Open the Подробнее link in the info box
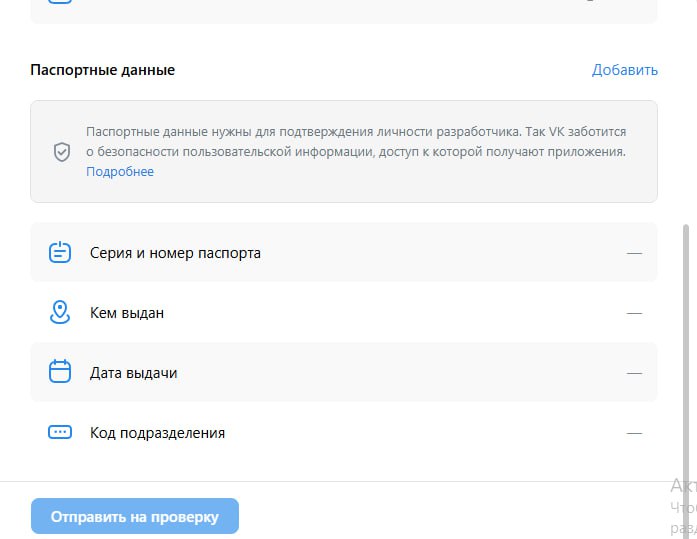Image resolution: width=697 pixels, height=539 pixels. 120,172
